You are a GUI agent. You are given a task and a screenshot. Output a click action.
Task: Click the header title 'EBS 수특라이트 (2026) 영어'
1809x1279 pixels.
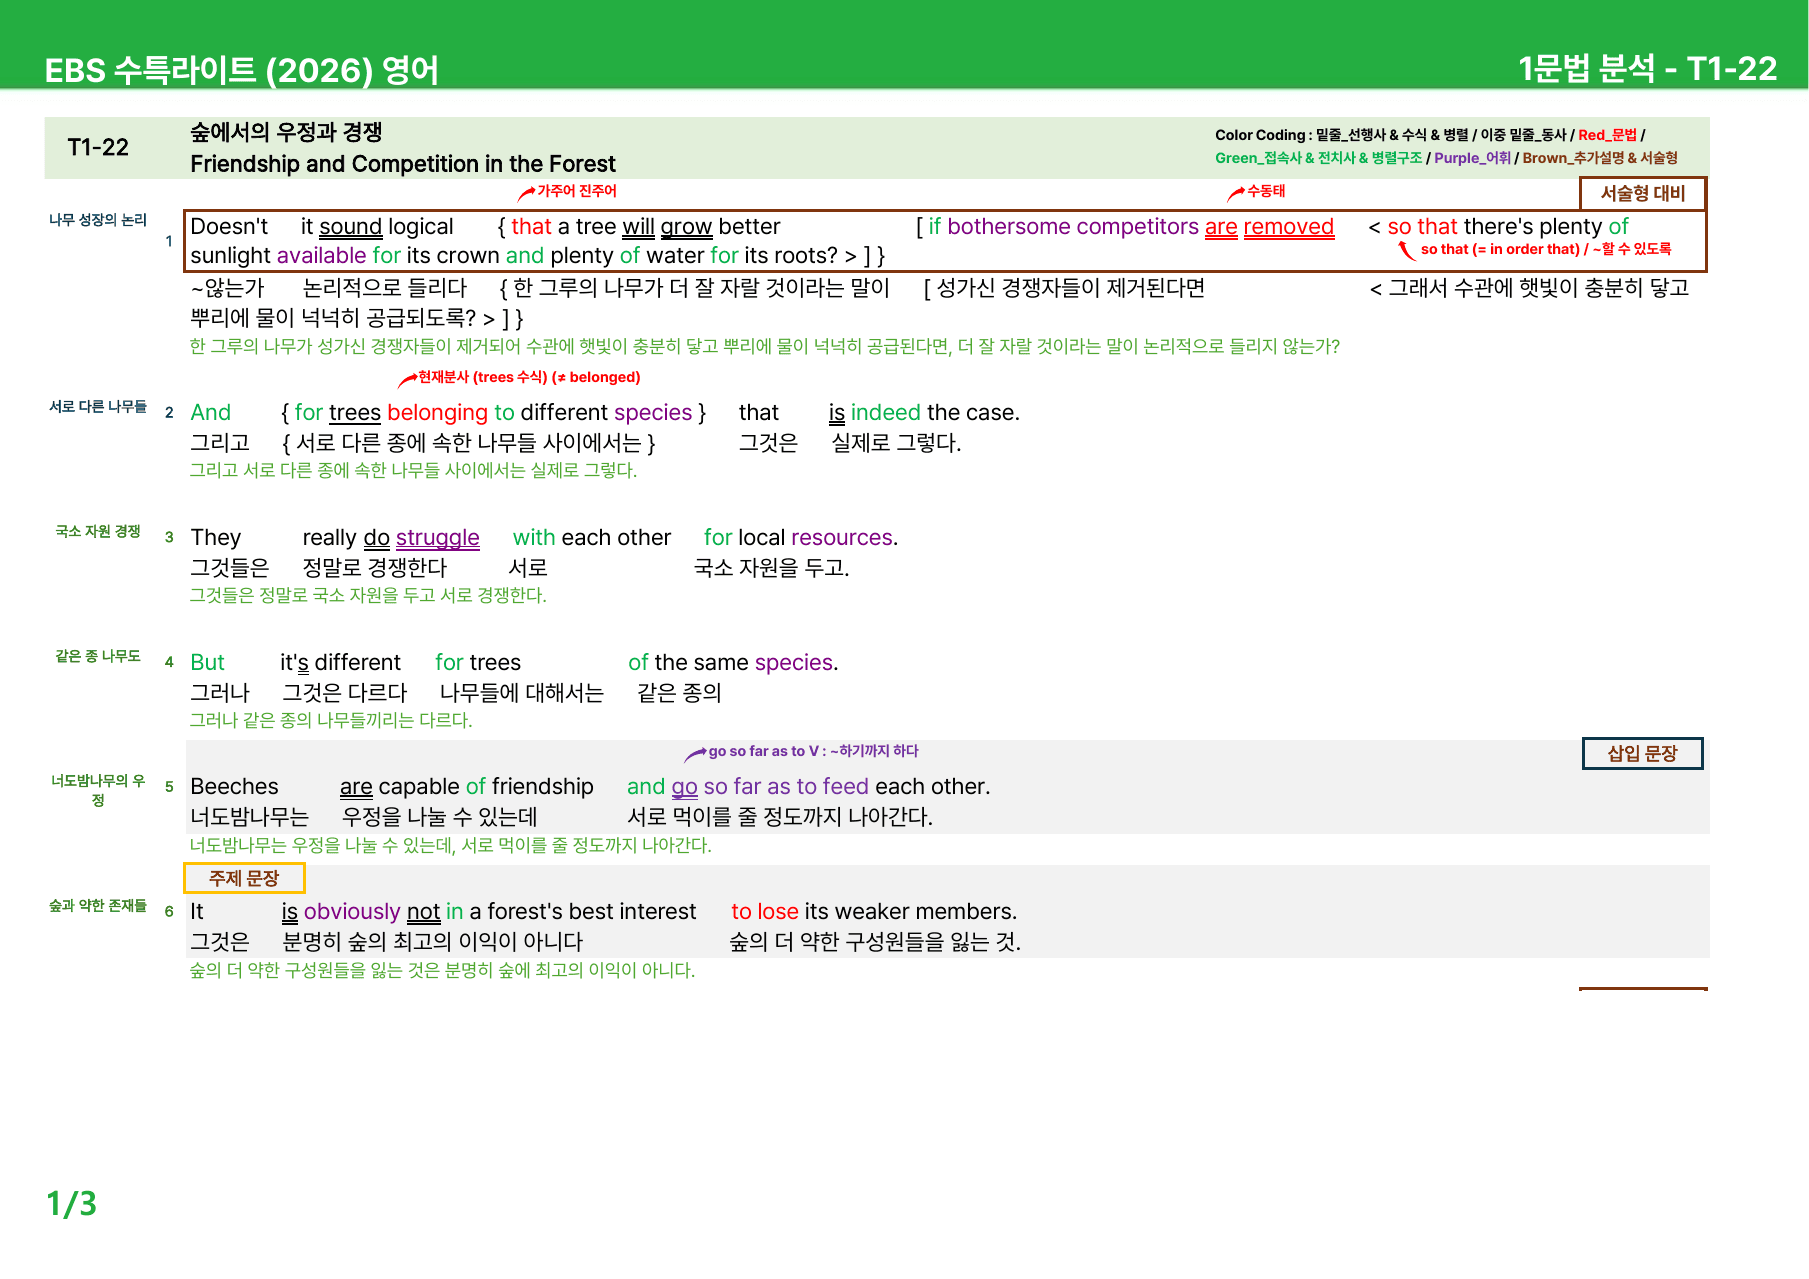[x=242, y=70]
